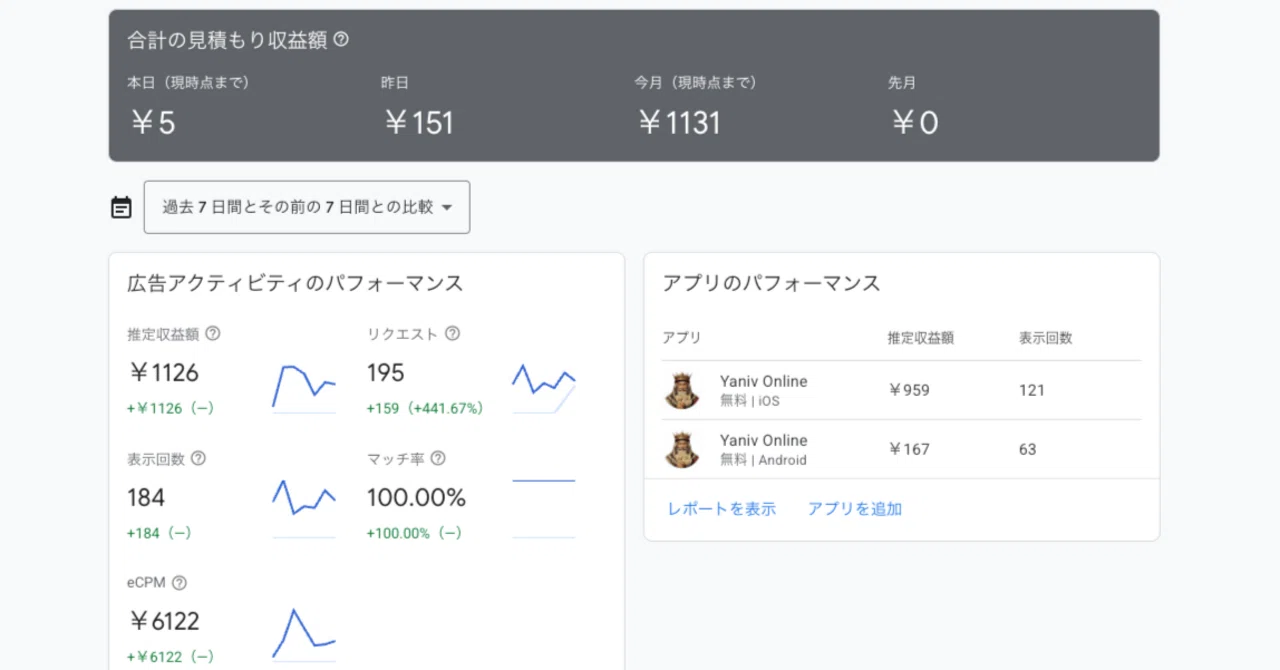Click the リクエスト sparkline chart
This screenshot has width=1280, height=670.
[x=544, y=388]
